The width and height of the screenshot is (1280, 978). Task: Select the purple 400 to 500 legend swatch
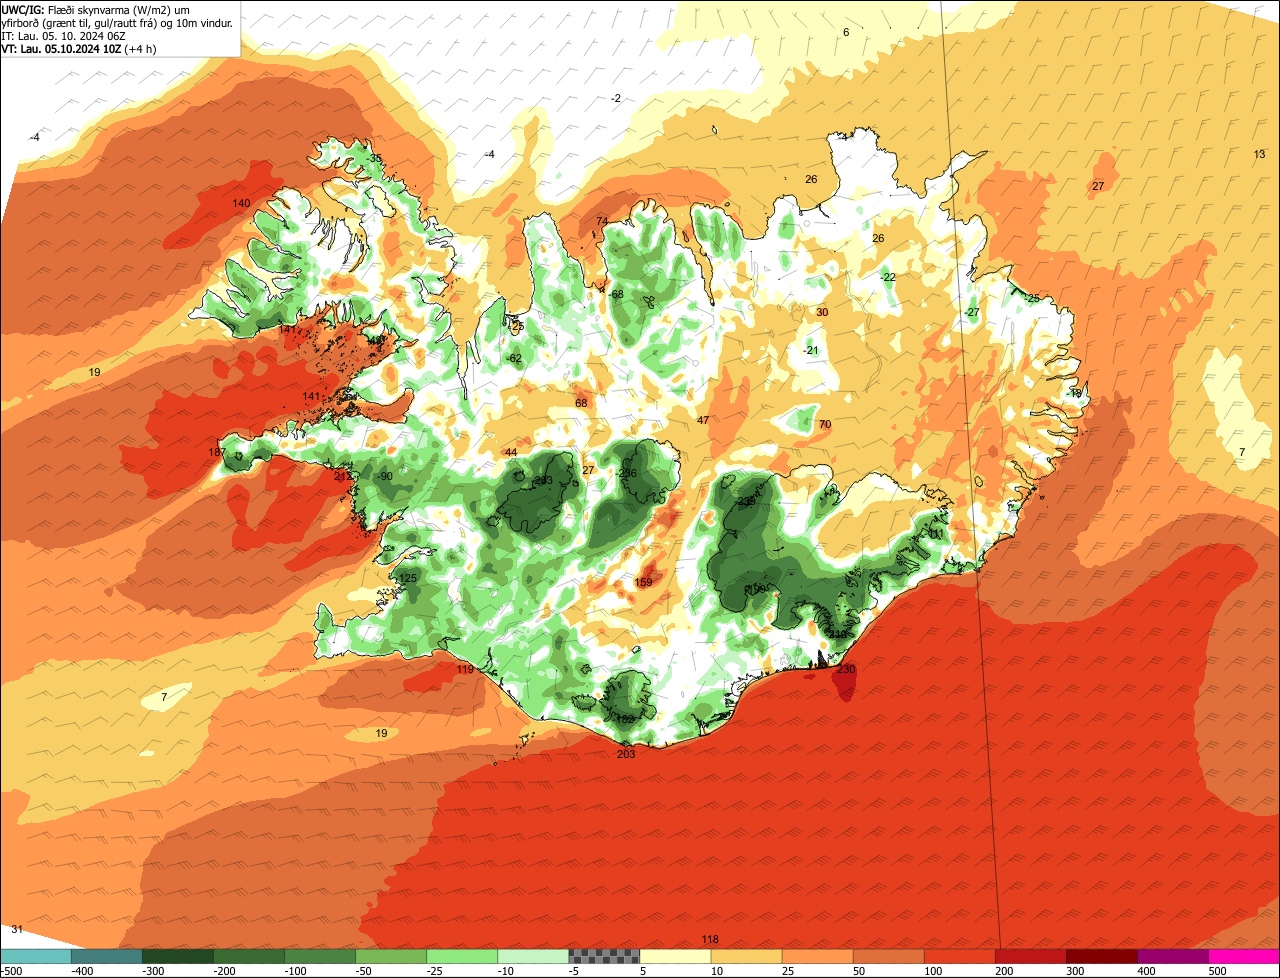click(1172, 956)
